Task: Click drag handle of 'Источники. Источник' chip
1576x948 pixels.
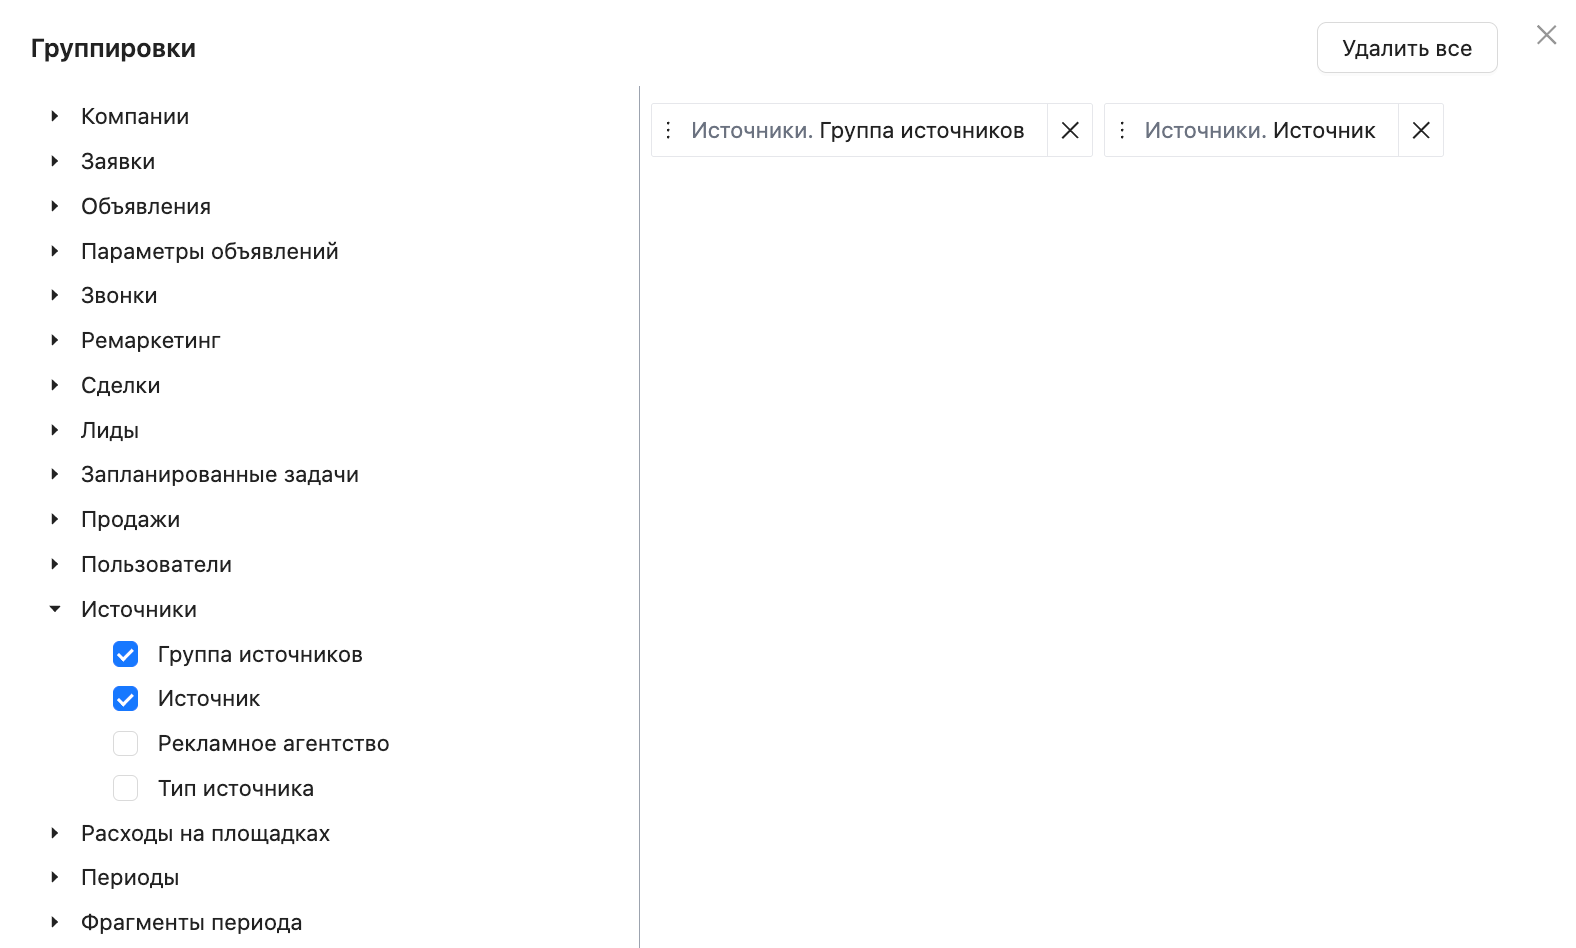Action: click(x=1122, y=131)
